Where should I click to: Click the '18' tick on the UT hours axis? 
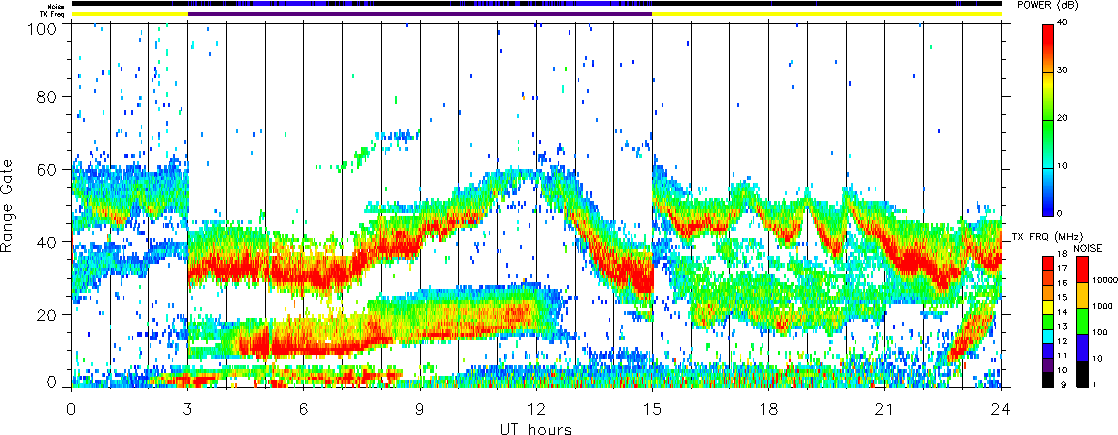(769, 408)
